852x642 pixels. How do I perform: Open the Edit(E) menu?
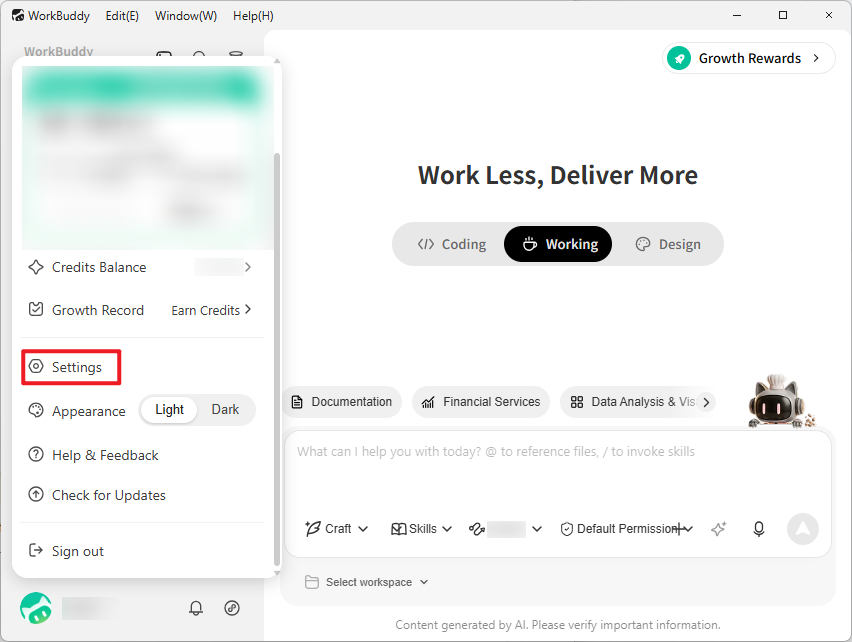122,16
